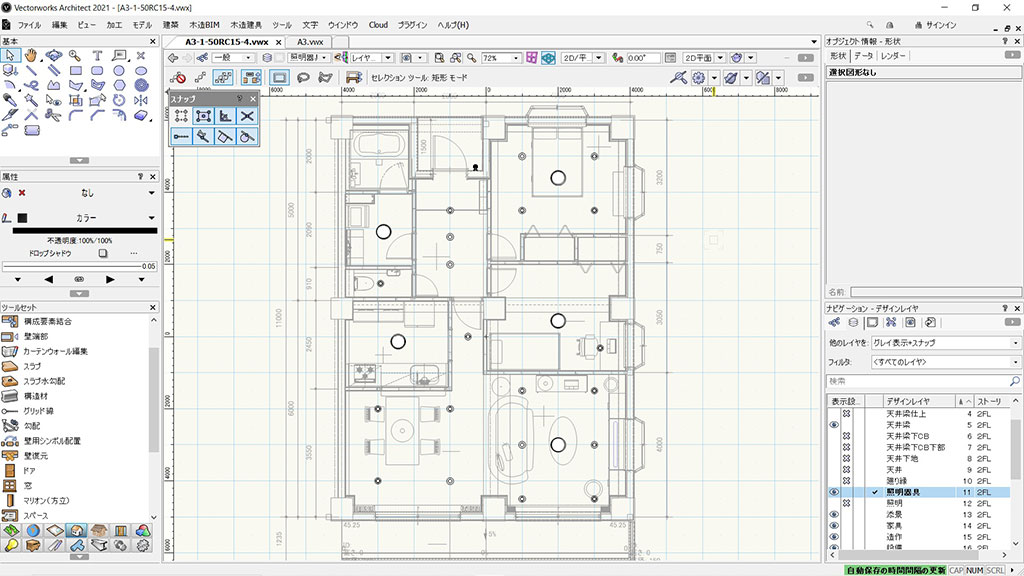The width and height of the screenshot is (1024, 576).
Task: Switch to the A3.vwx document tab
Action: pyautogui.click(x=308, y=42)
